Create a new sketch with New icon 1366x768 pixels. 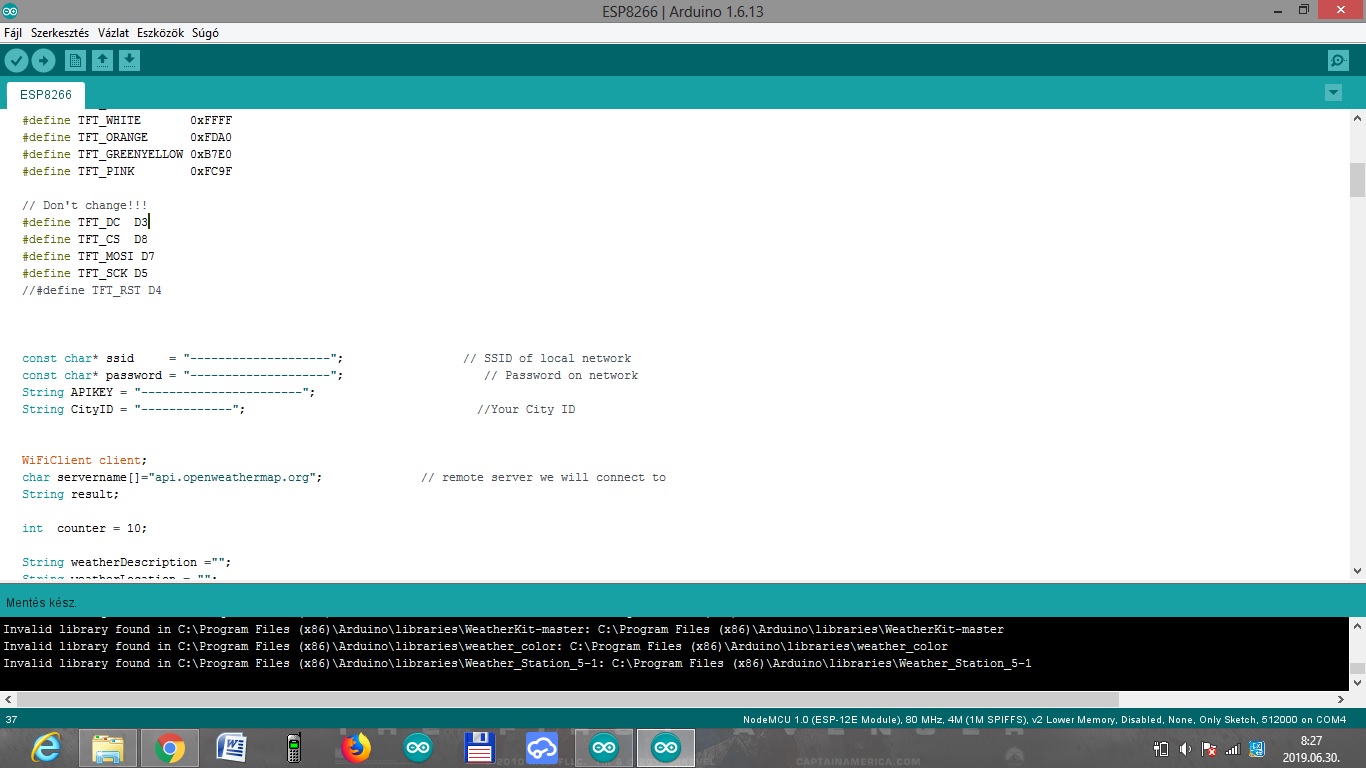click(x=75, y=61)
